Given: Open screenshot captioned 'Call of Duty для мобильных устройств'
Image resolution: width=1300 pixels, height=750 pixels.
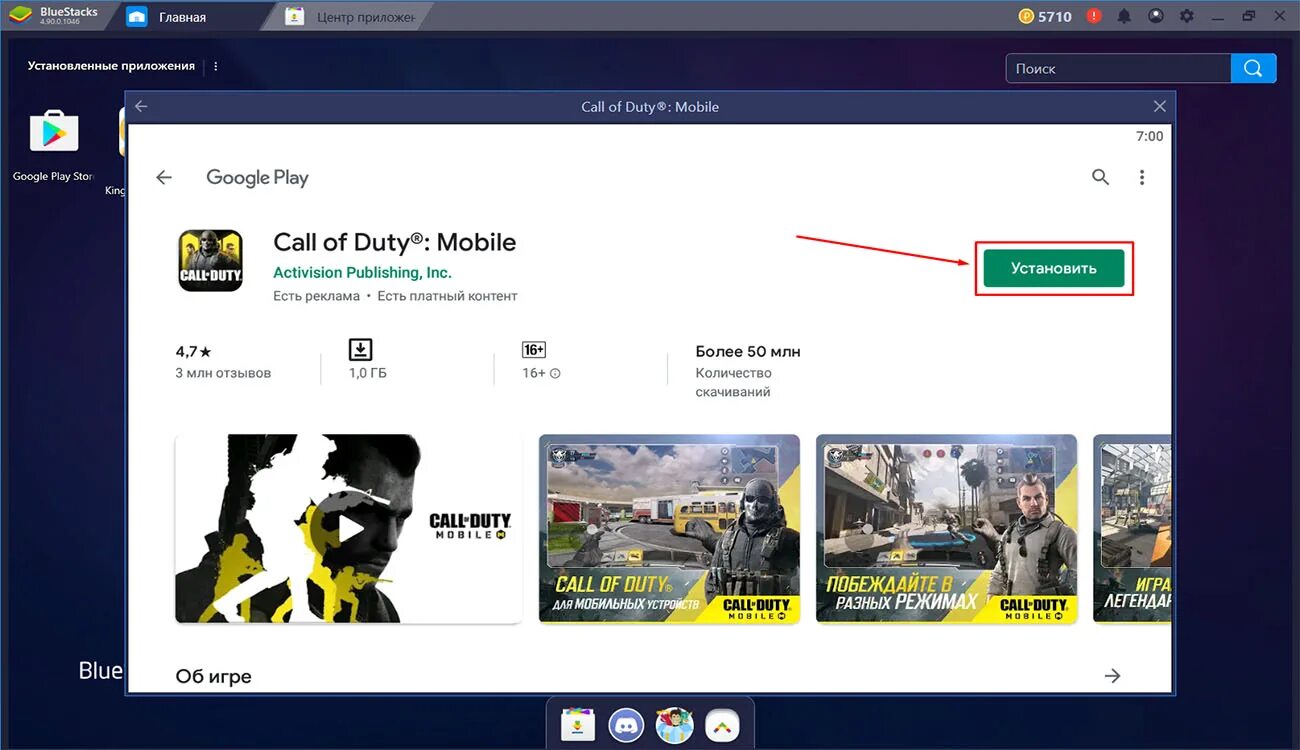Looking at the screenshot, I should click(x=669, y=528).
